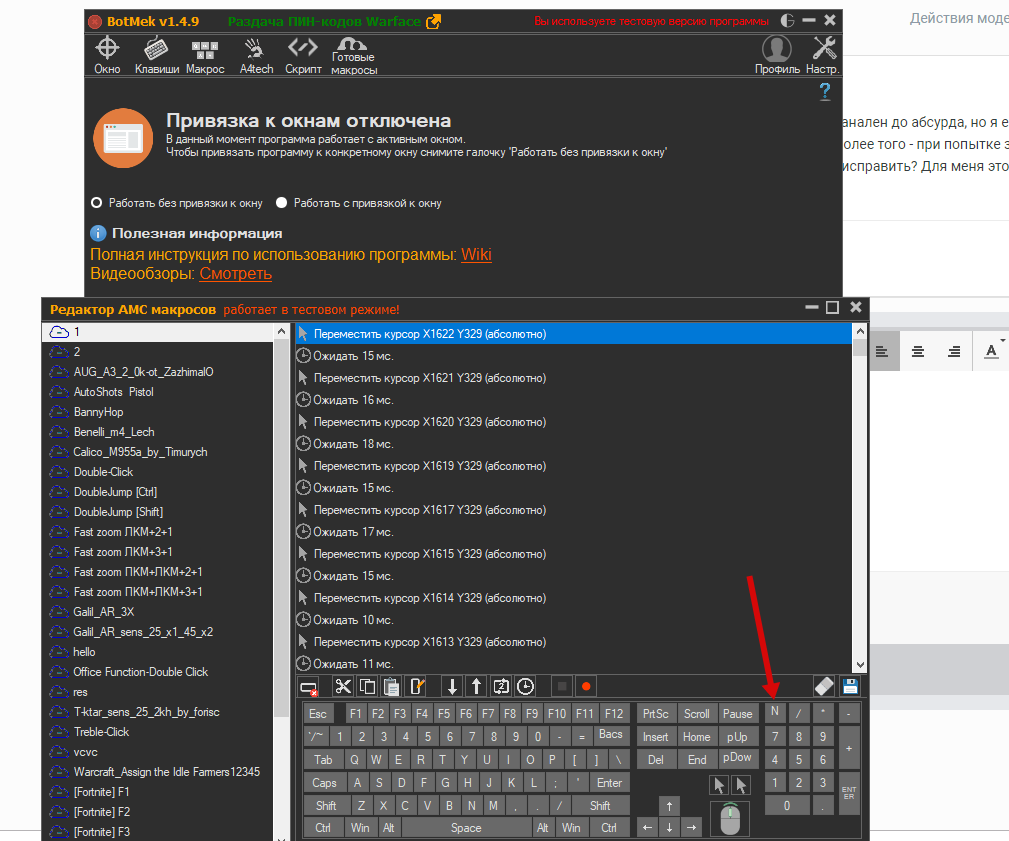Click the Home key on the virtual keyboard
This screenshot has width=1009, height=841.
click(x=696, y=737)
